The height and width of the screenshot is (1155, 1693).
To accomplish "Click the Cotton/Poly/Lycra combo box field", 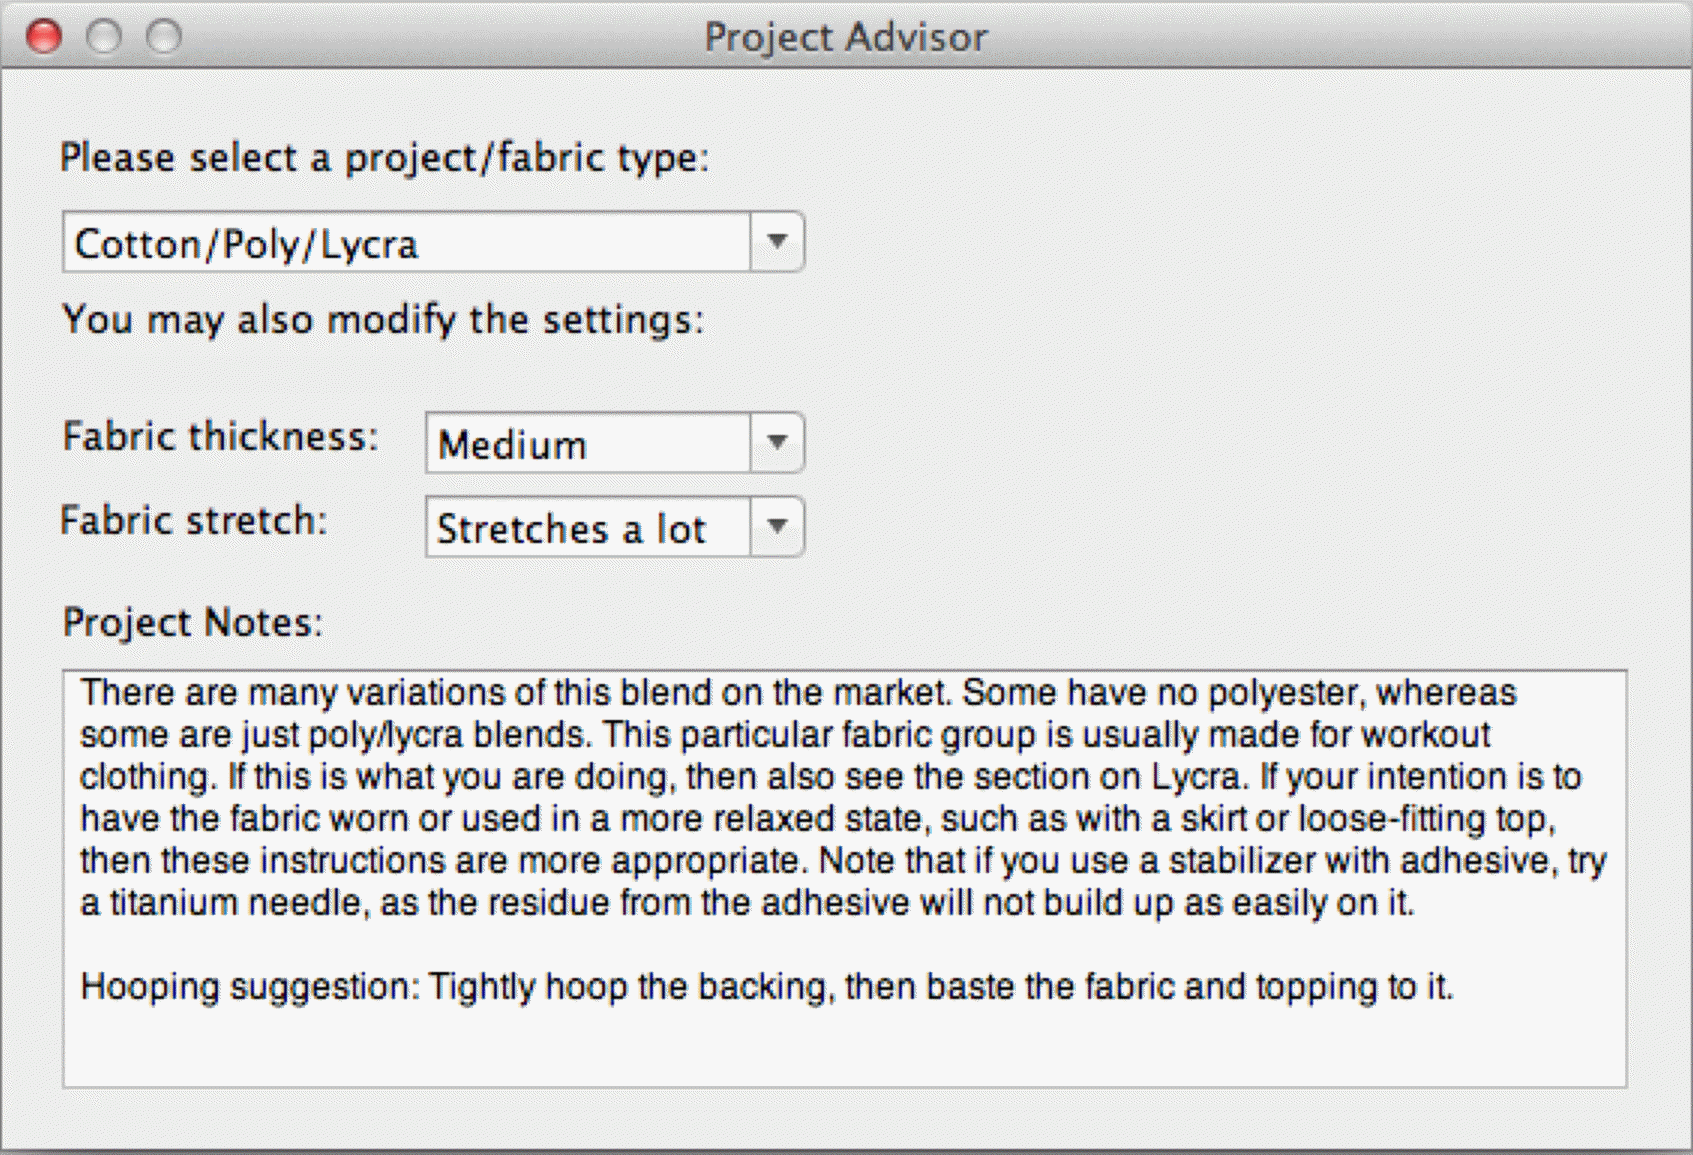I will (406, 243).
